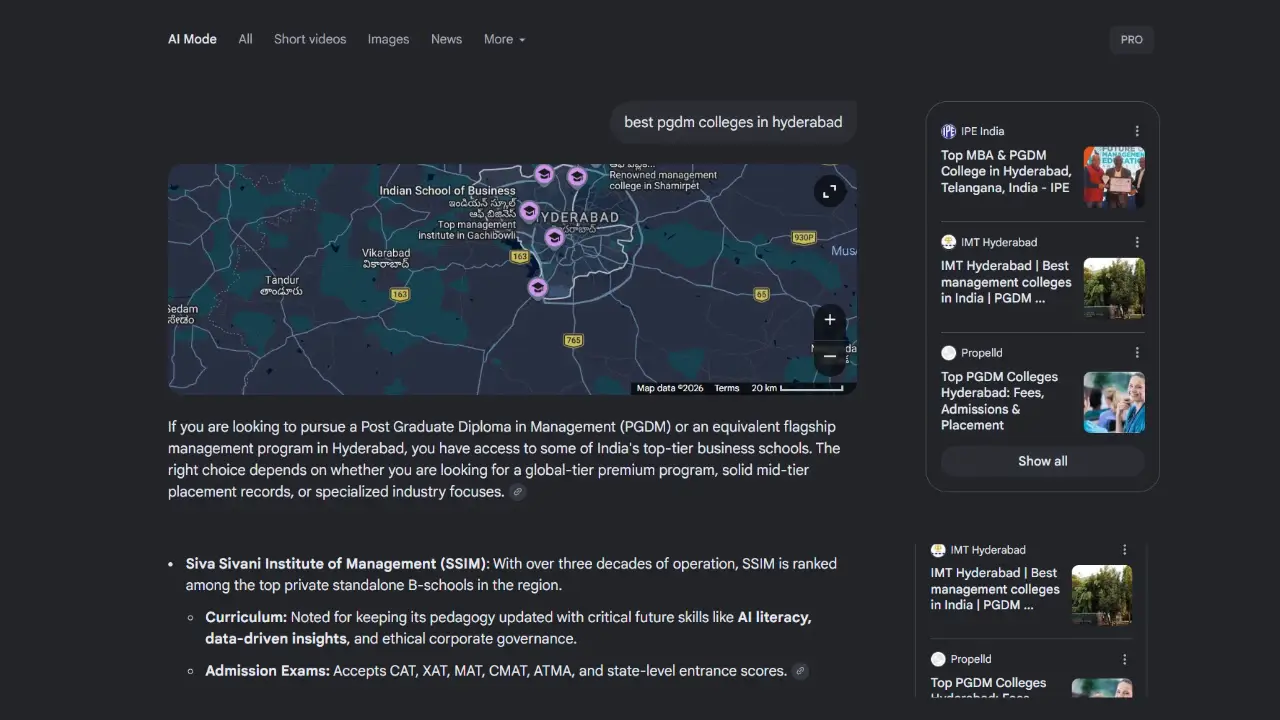Select the graduation pin next to Shamirpet college label
The height and width of the screenshot is (720, 1280).
pos(577,177)
